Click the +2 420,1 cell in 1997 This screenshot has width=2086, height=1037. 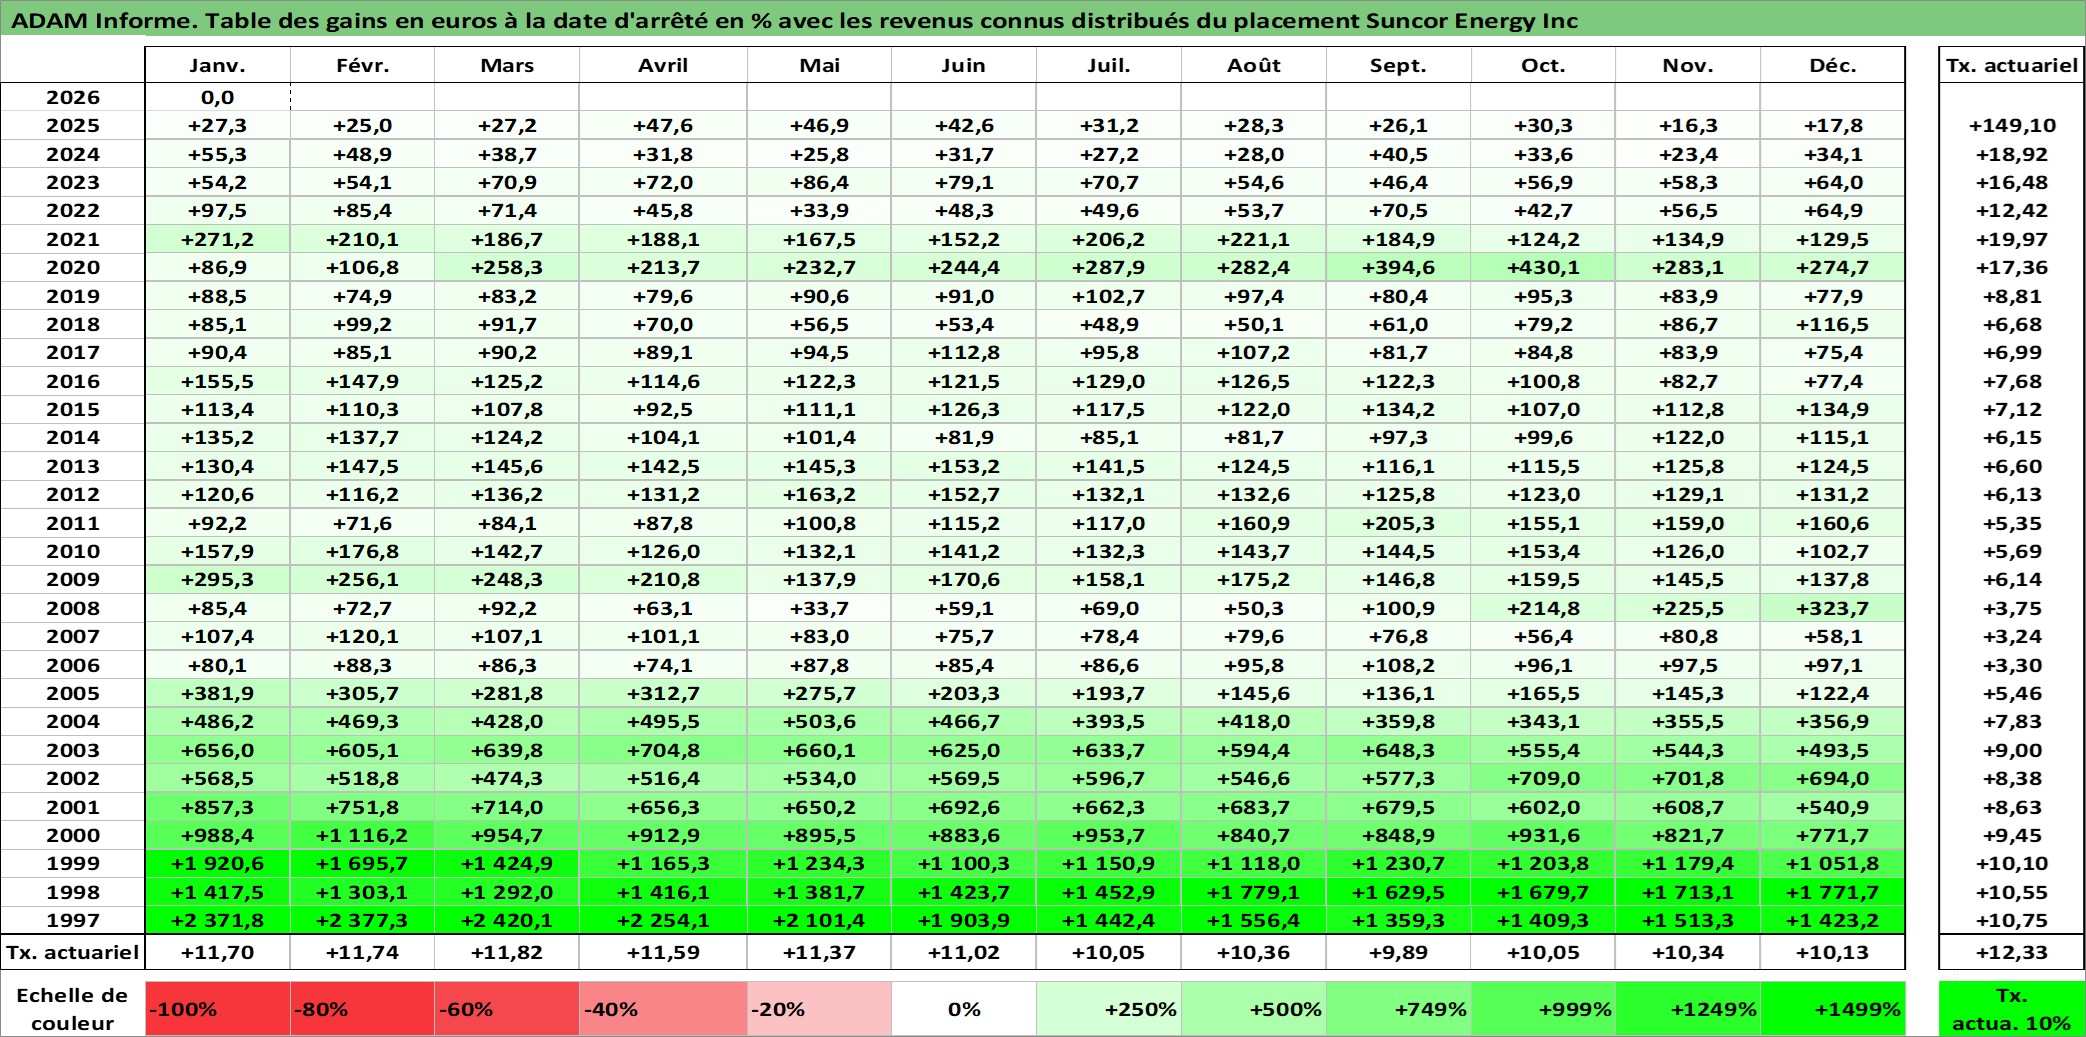pos(507,920)
